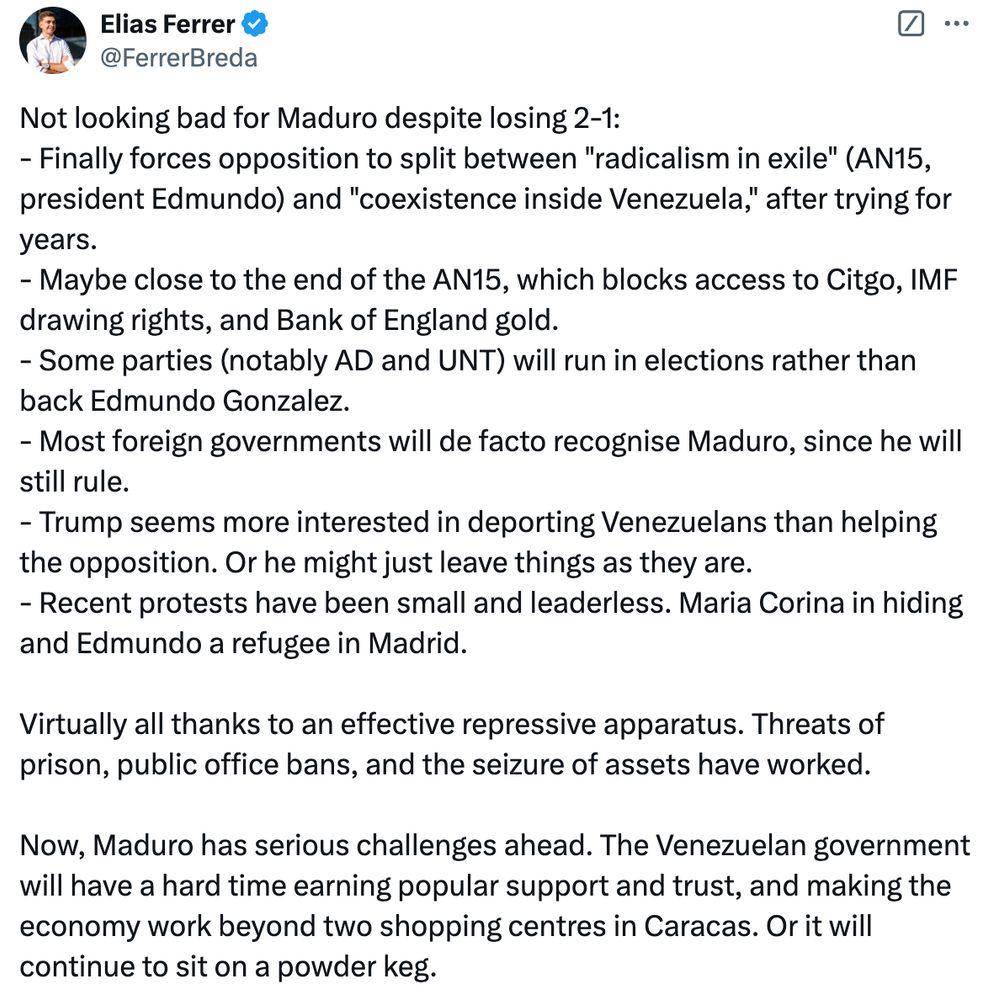Click the Grok slash-box icon
Viewport: 988px width, 1000px height.
pyautogui.click(x=911, y=25)
